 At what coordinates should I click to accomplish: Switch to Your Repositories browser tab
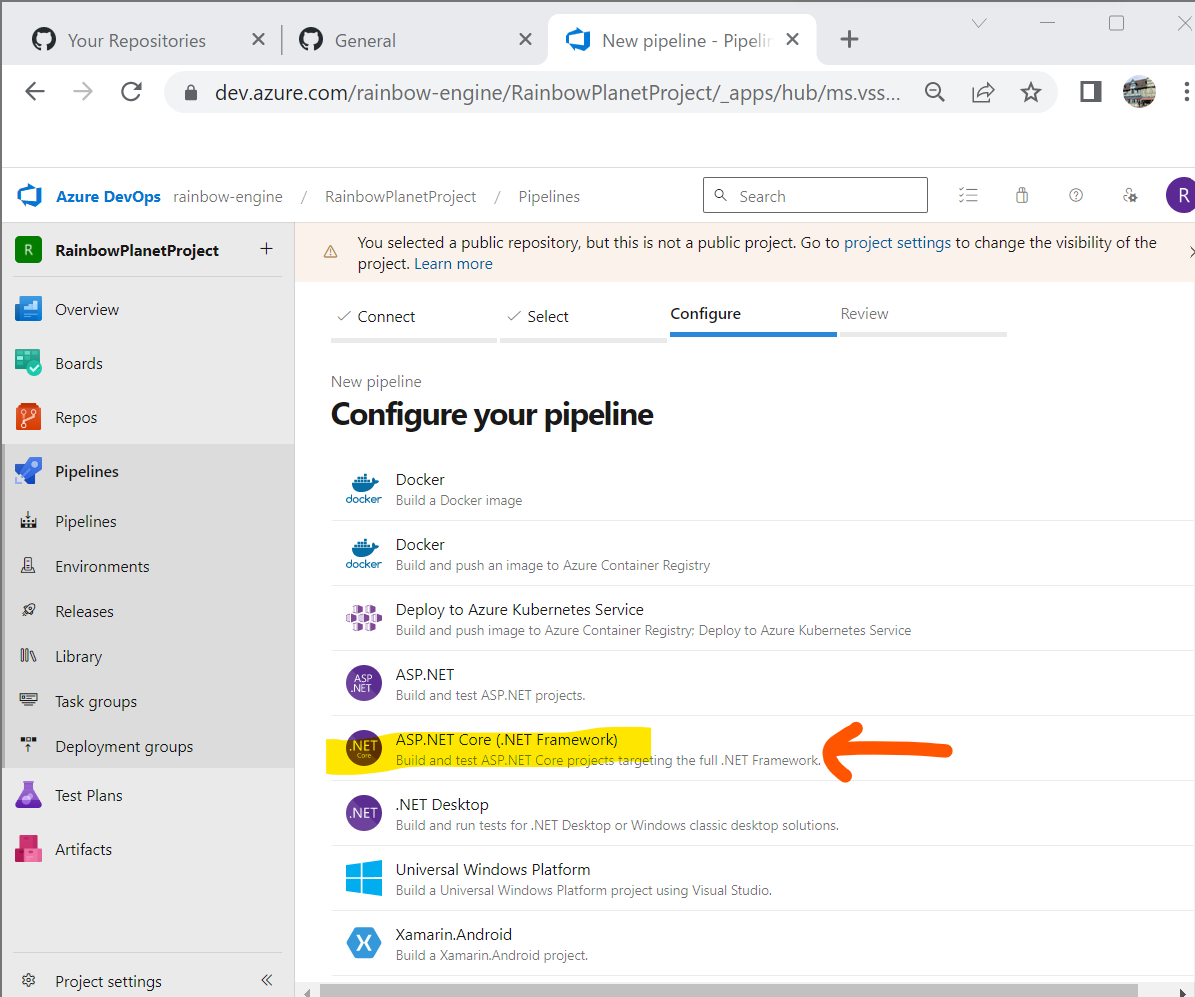[x=137, y=40]
